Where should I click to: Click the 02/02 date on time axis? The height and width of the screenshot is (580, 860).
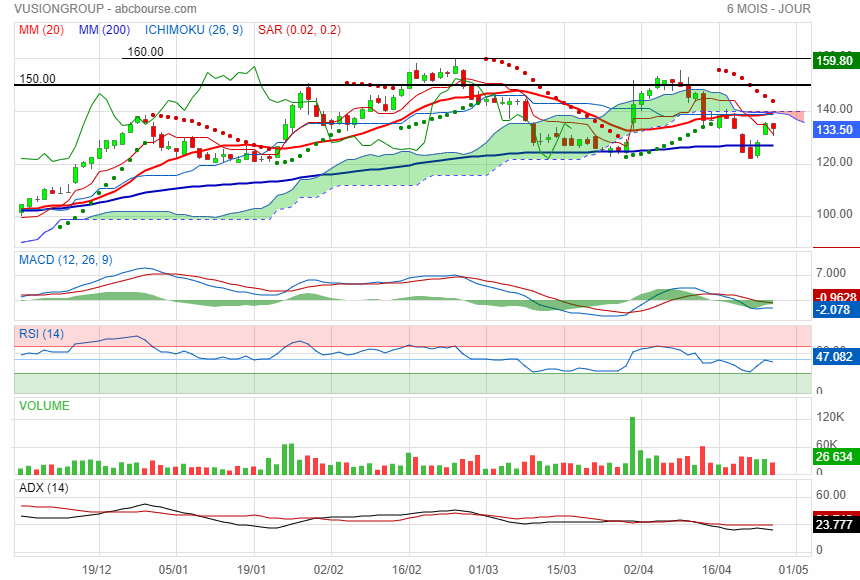point(329,569)
